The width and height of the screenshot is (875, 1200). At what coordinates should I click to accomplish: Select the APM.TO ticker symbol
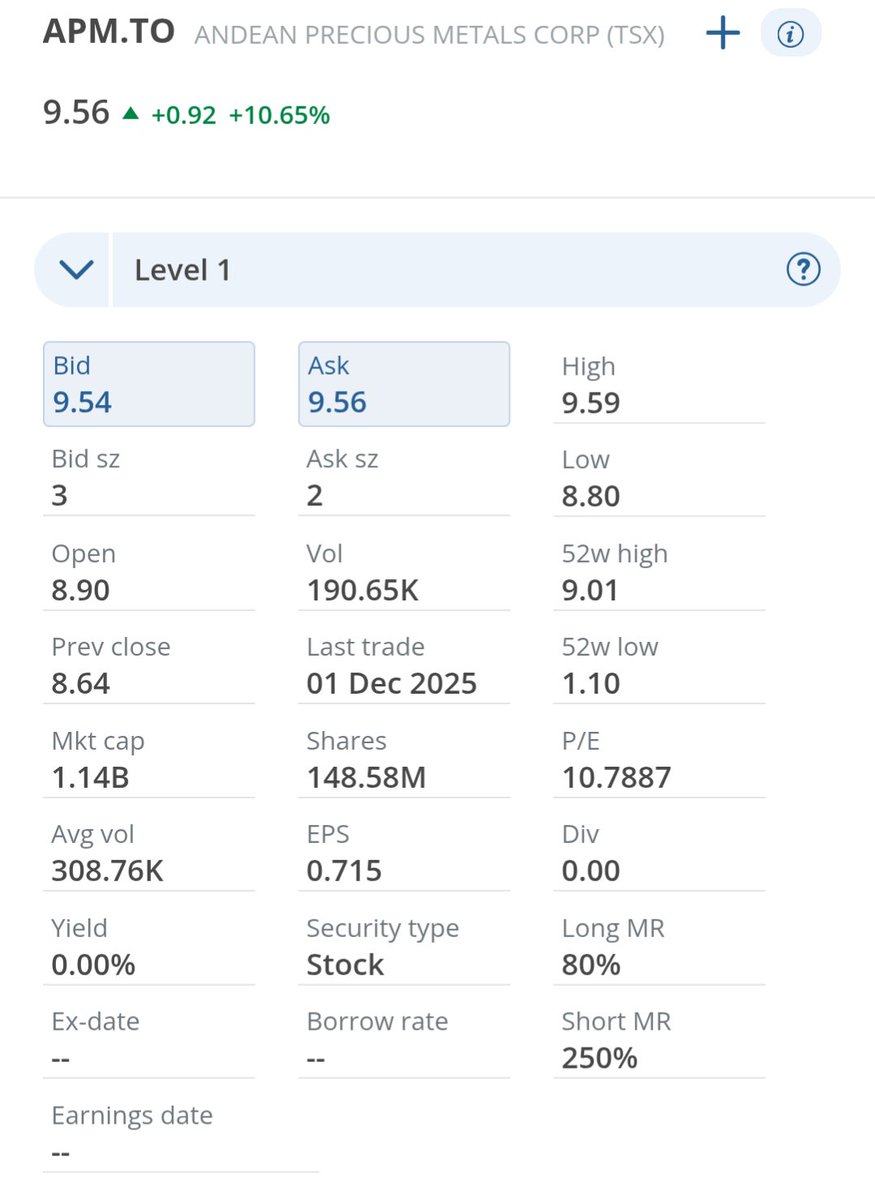108,31
